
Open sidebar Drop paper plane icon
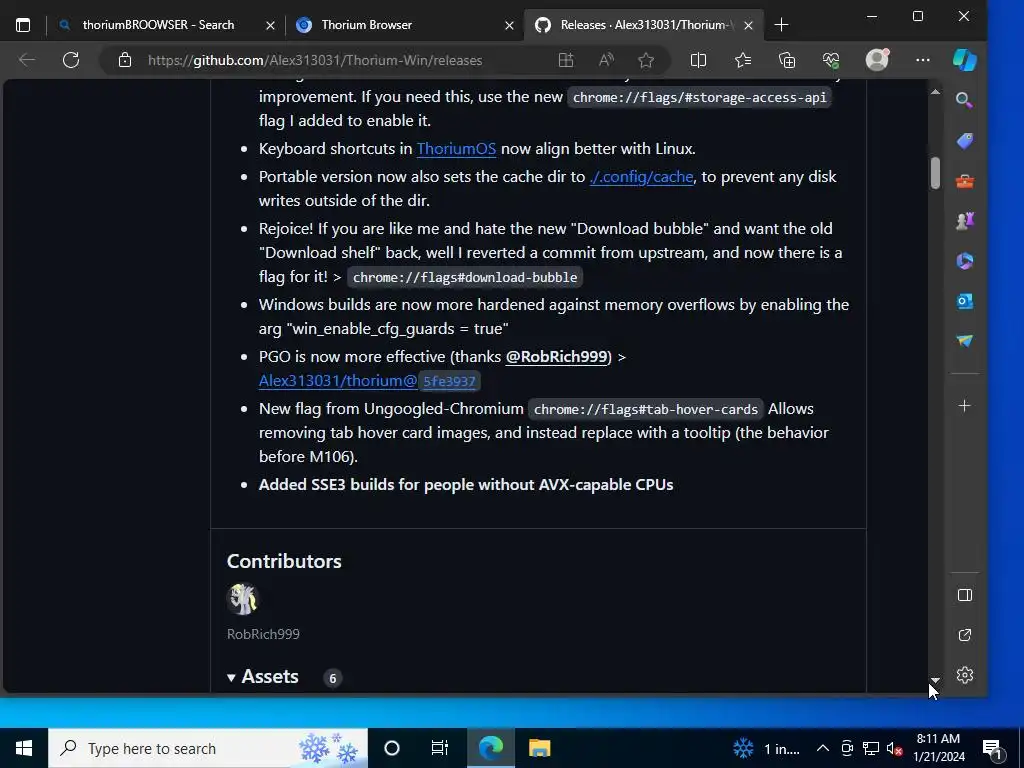(965, 341)
